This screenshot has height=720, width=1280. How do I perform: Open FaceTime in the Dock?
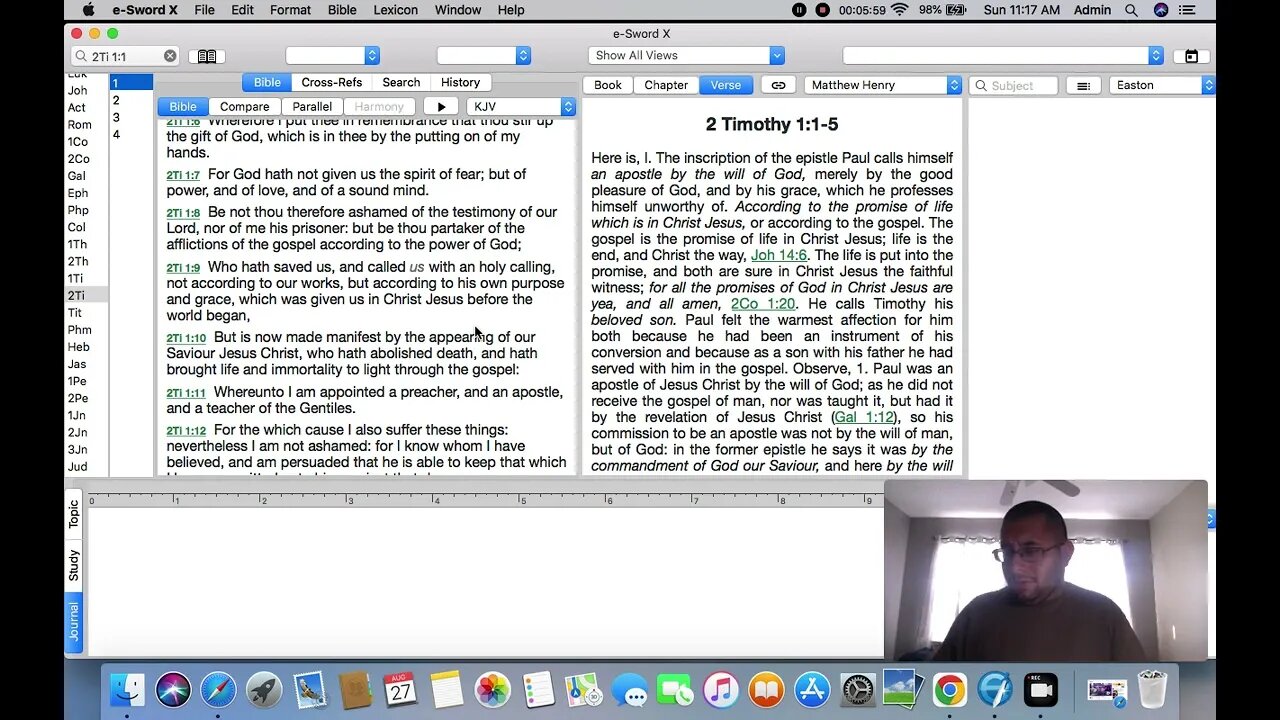(x=675, y=690)
